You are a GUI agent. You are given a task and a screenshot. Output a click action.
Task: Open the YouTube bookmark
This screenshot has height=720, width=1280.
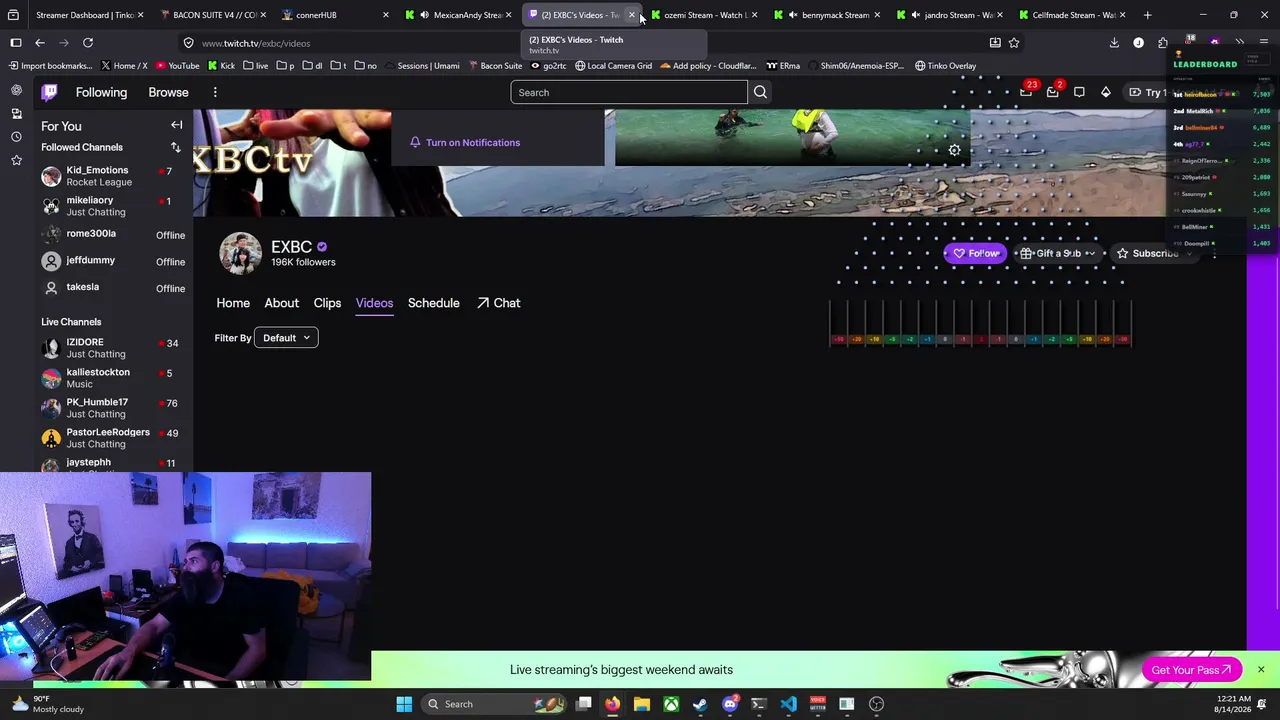point(177,66)
